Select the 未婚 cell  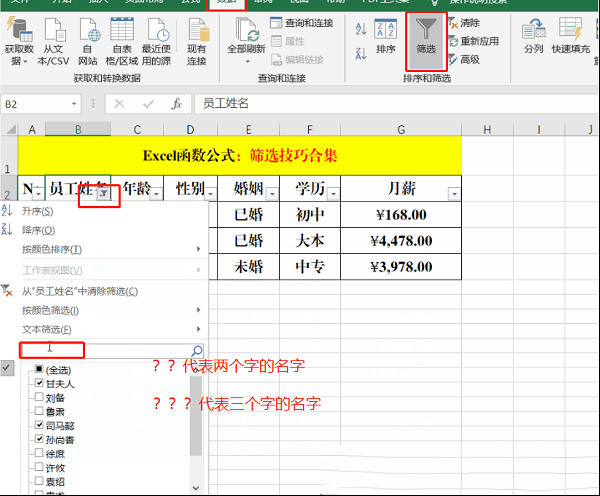coord(249,267)
